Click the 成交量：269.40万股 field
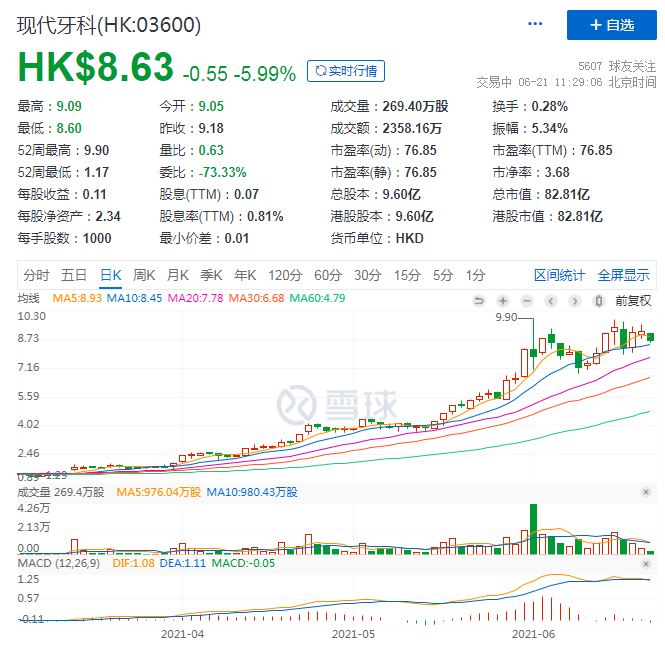 coord(389,106)
